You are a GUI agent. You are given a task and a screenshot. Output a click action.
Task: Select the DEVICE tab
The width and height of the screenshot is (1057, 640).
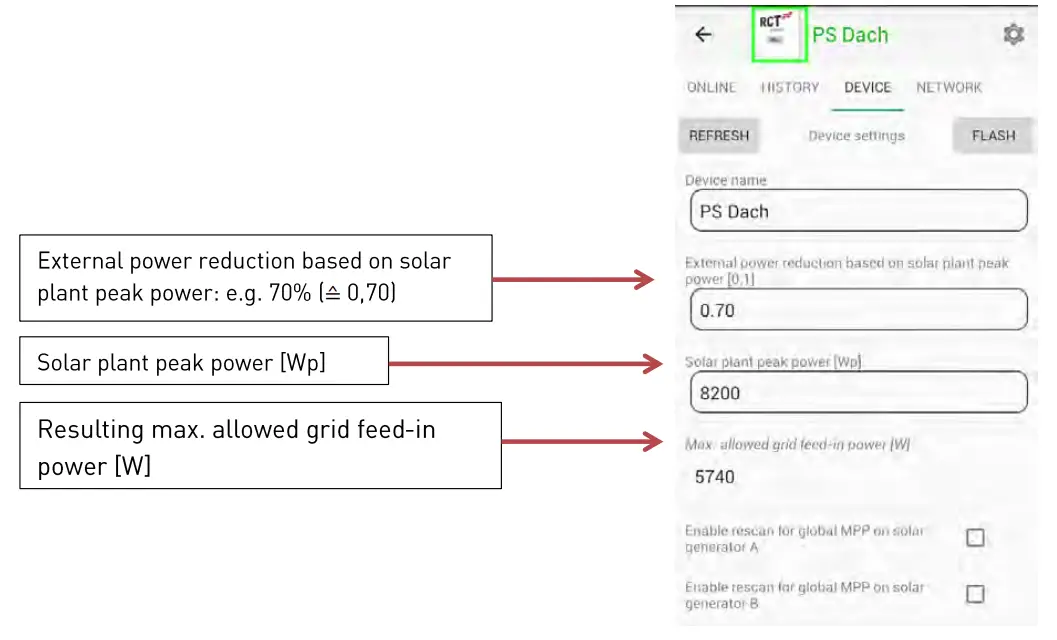(x=867, y=88)
